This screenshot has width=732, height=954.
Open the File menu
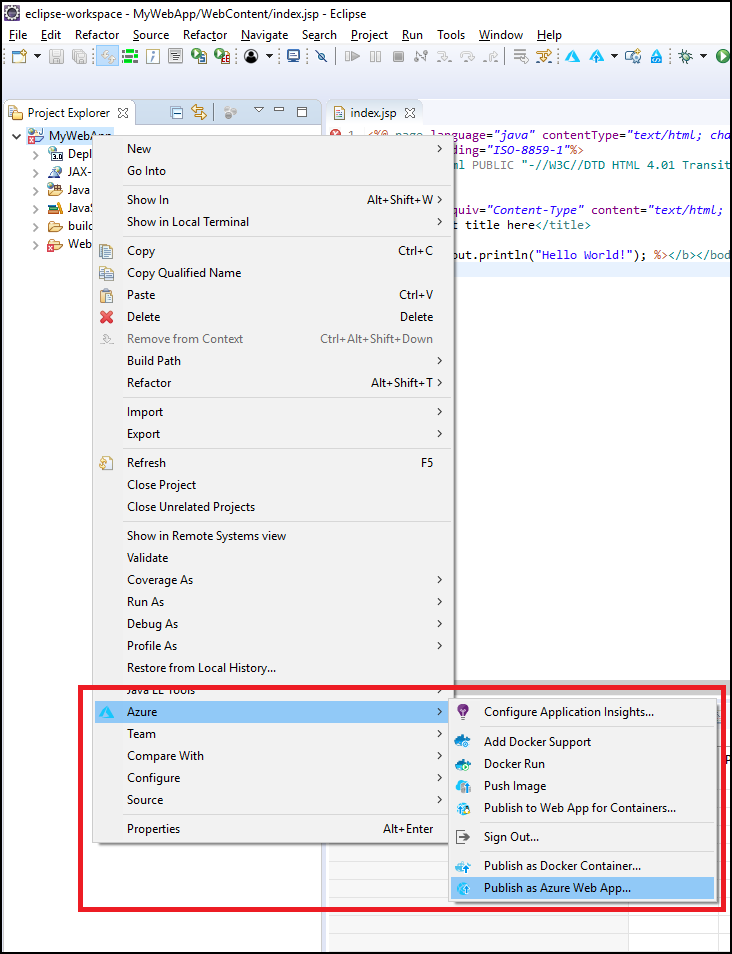point(18,35)
